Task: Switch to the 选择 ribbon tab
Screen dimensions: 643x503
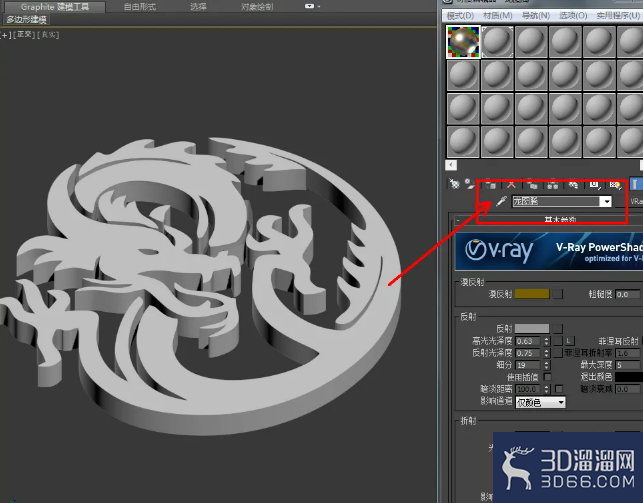Action: (198, 7)
